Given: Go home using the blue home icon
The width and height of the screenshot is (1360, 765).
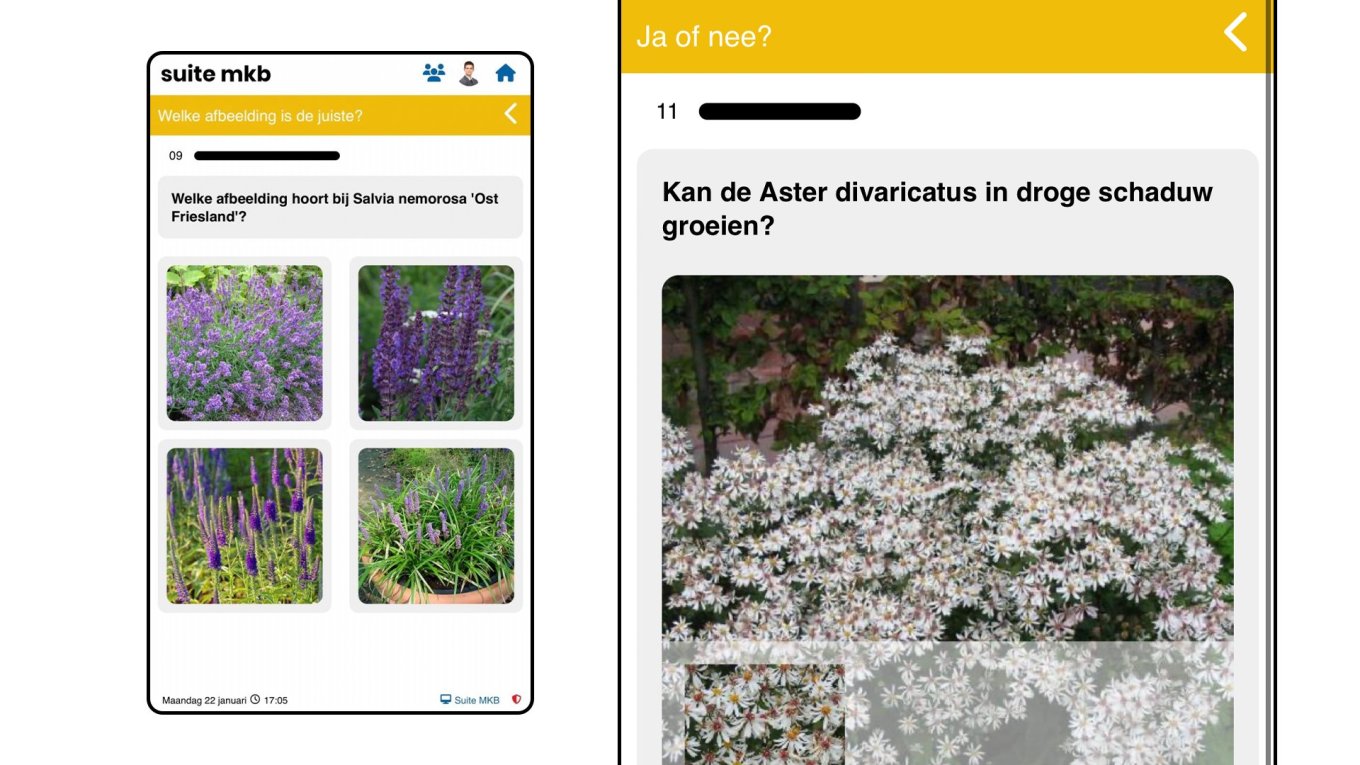Looking at the screenshot, I should pyautogui.click(x=507, y=71).
